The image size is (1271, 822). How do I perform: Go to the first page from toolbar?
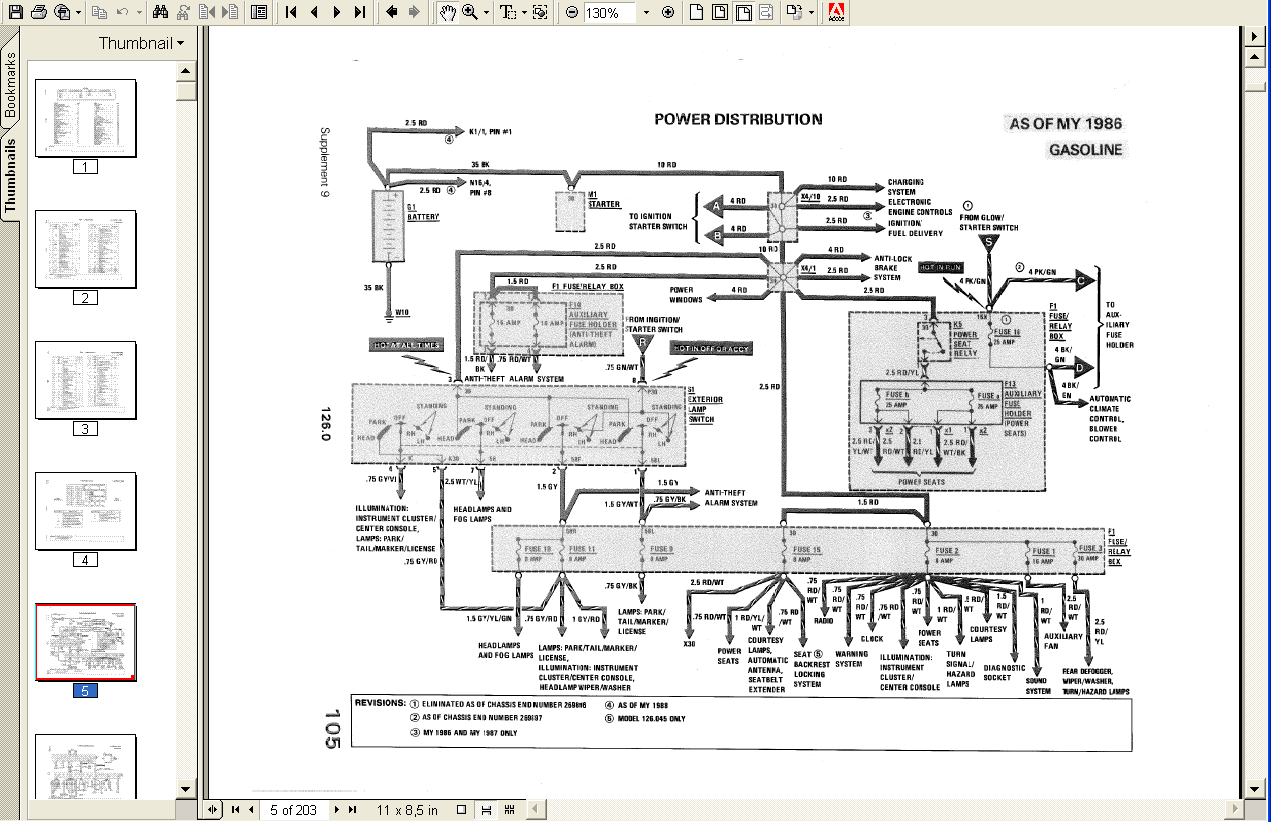click(x=290, y=12)
